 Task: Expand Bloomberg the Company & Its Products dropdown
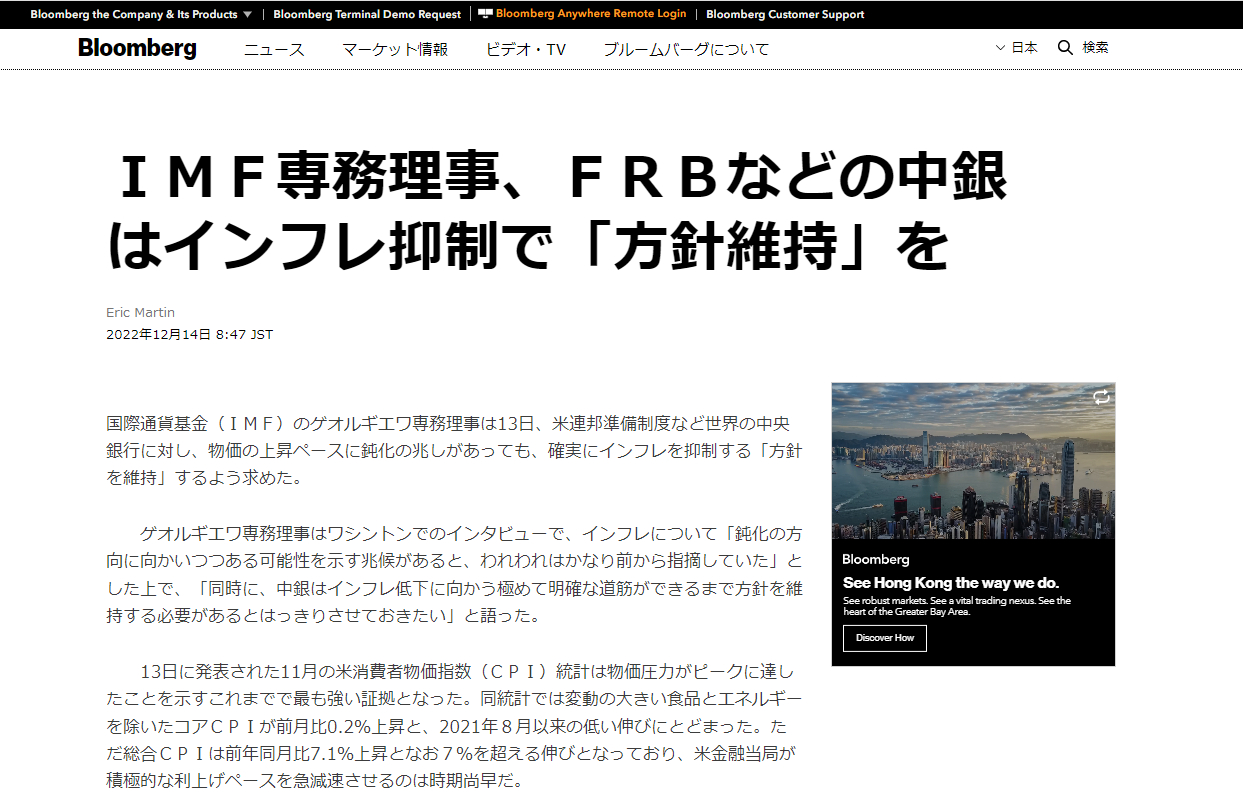pyautogui.click(x=141, y=14)
